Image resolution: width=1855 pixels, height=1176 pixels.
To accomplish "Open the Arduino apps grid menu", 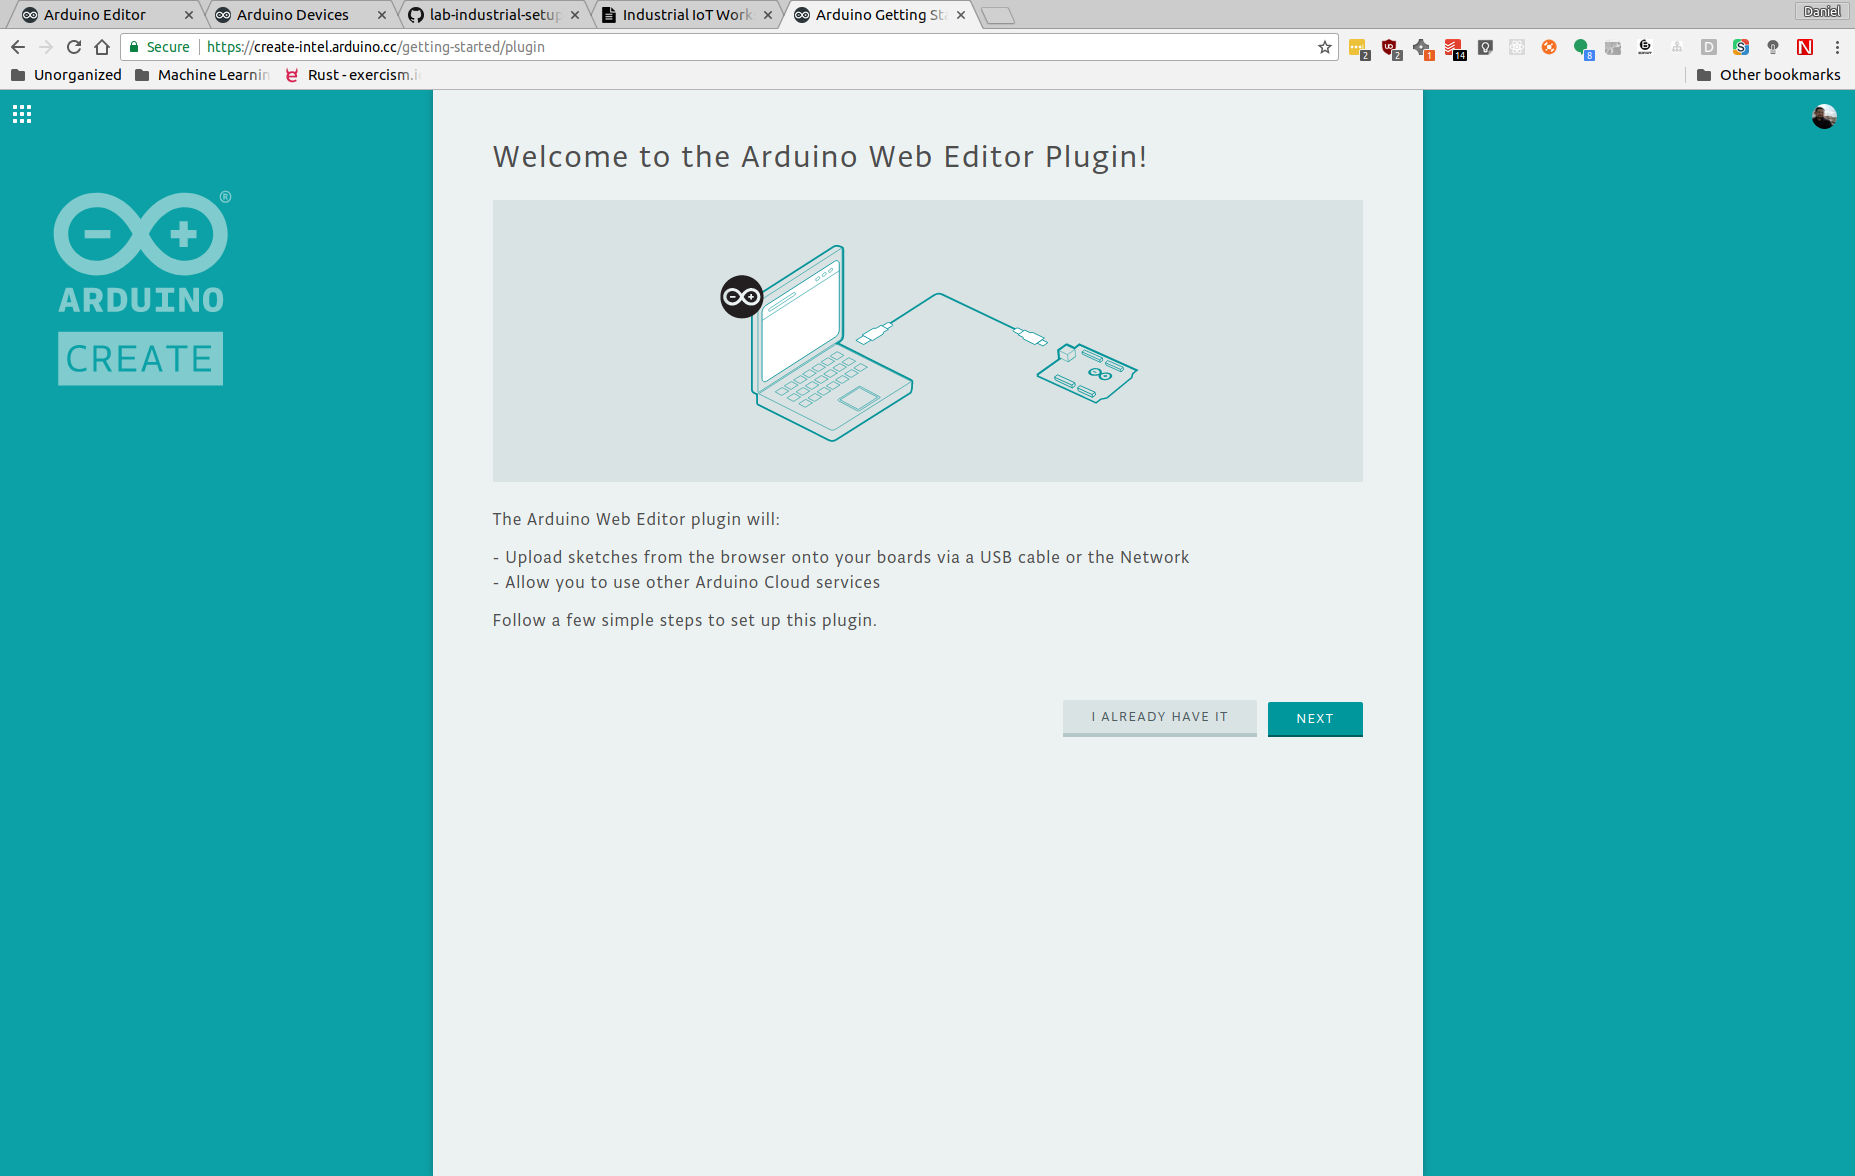I will 22,114.
